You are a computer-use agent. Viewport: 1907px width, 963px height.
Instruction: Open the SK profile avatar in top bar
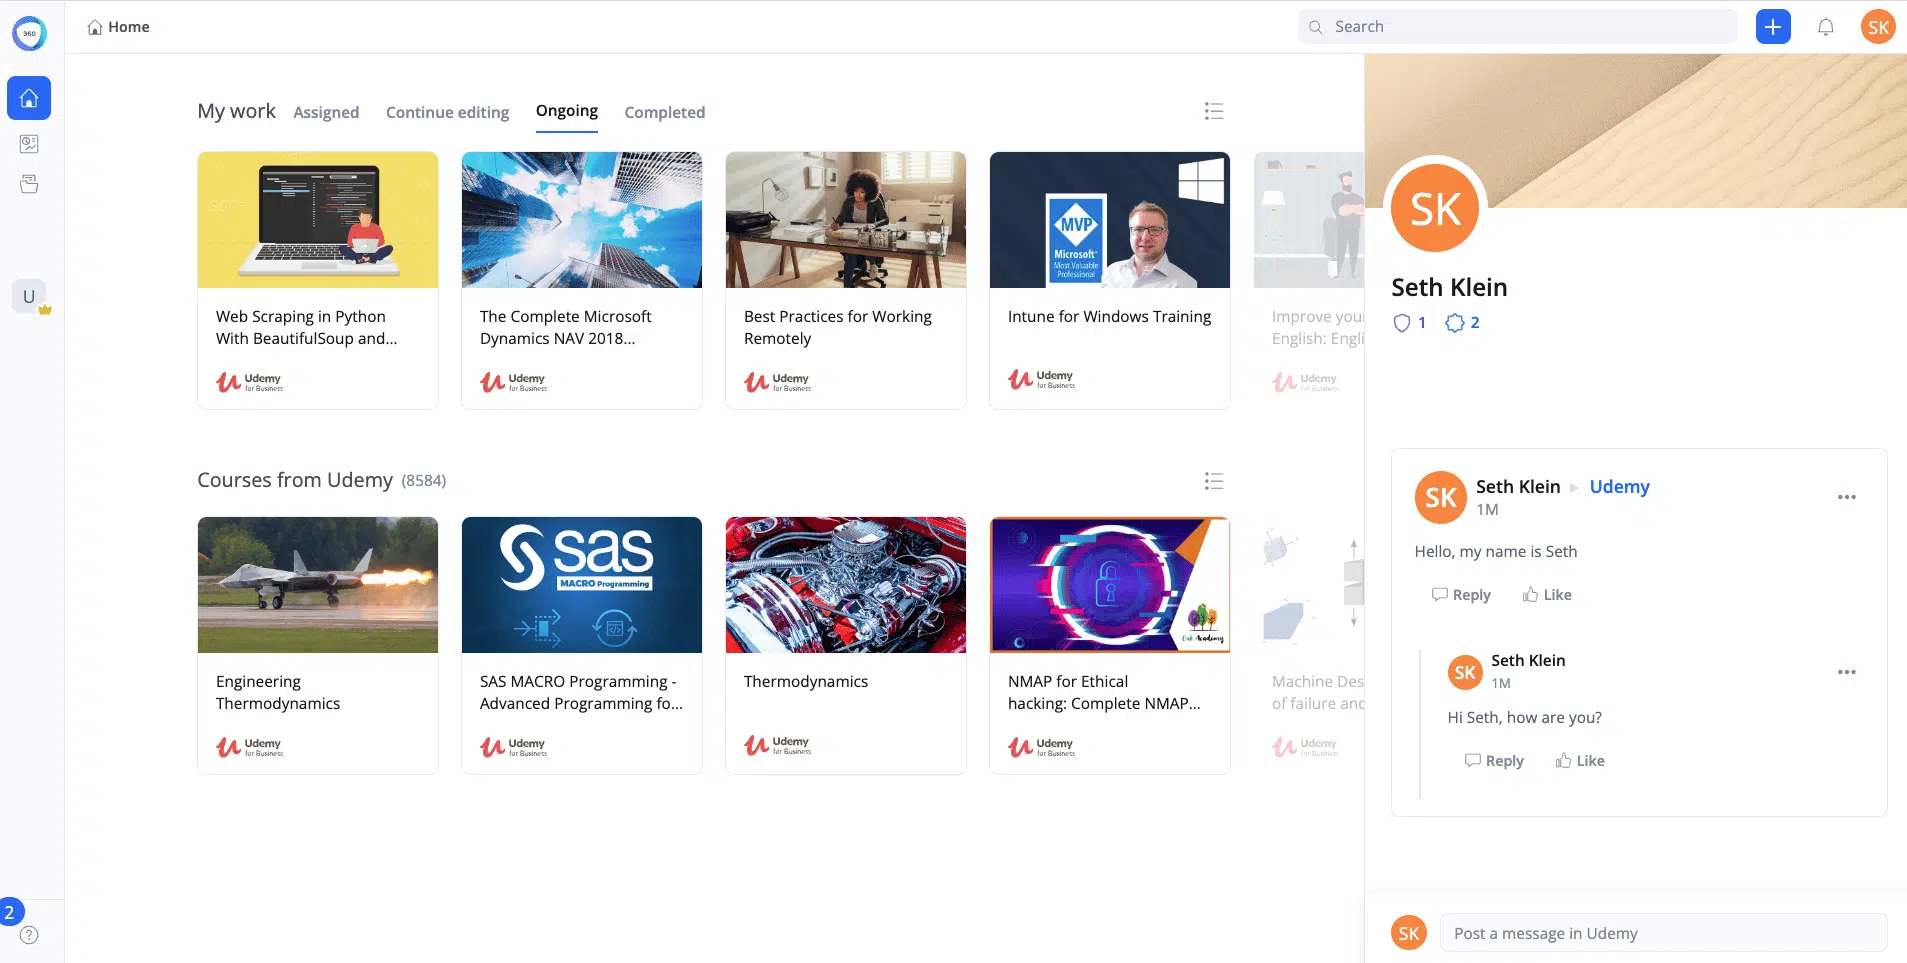[1878, 27]
